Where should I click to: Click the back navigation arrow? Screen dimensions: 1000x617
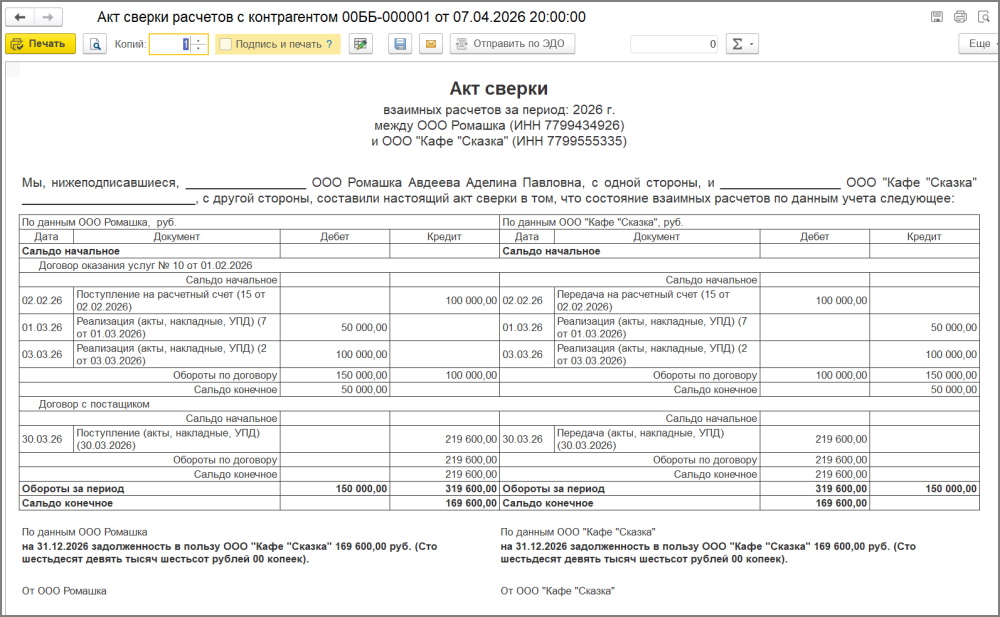tap(21, 18)
